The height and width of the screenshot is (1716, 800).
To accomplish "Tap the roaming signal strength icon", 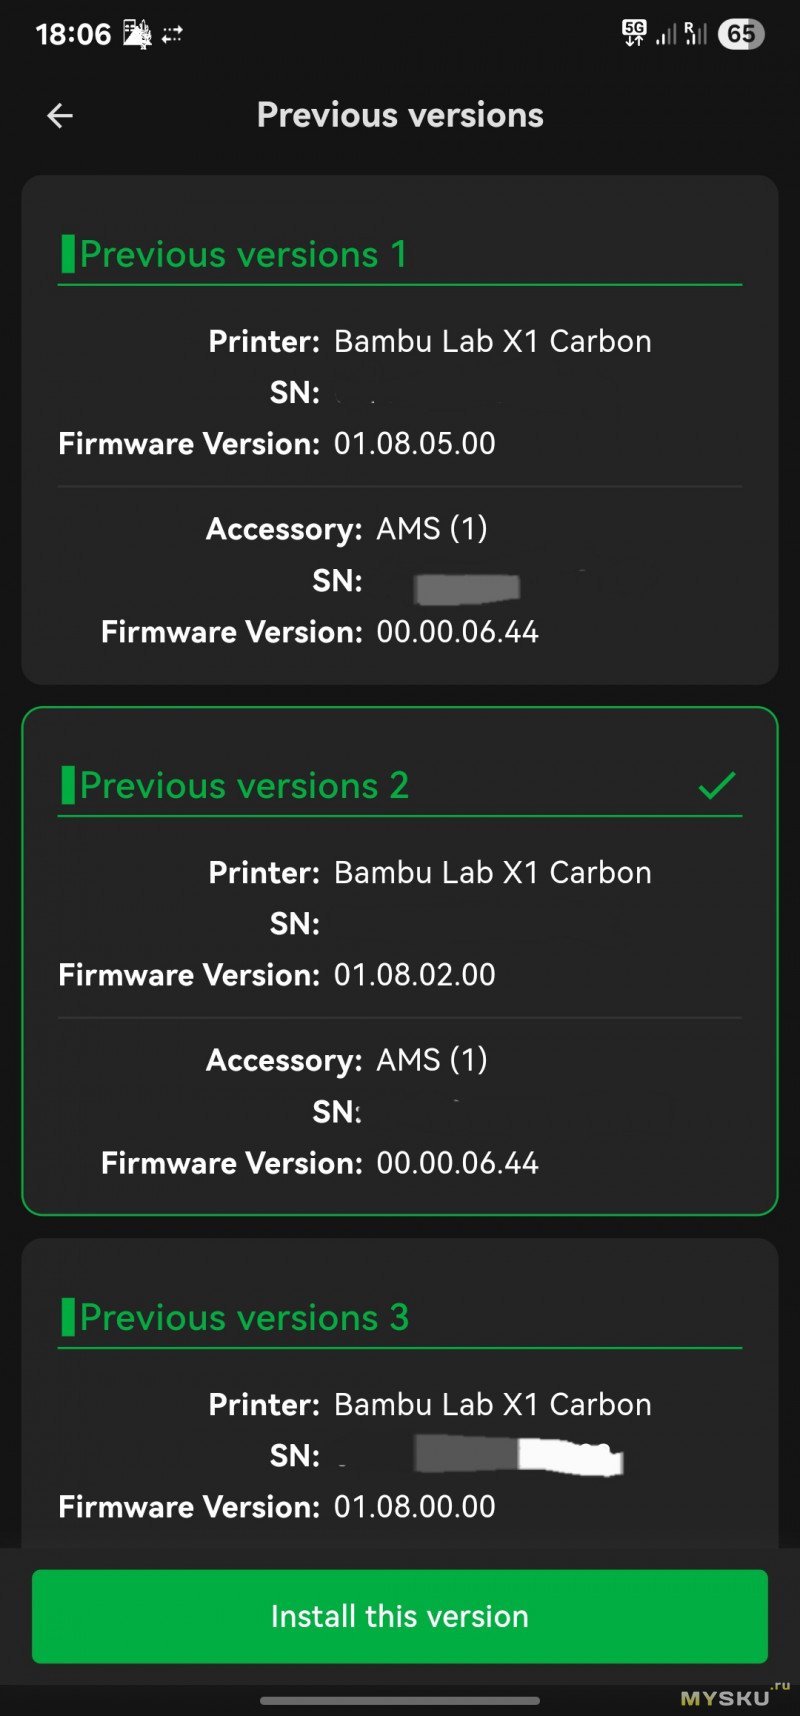I will [696, 33].
